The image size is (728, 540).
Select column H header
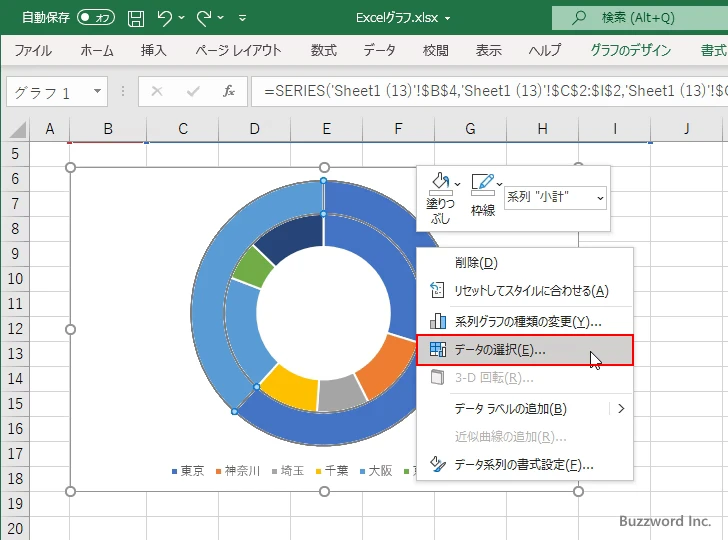coord(542,129)
